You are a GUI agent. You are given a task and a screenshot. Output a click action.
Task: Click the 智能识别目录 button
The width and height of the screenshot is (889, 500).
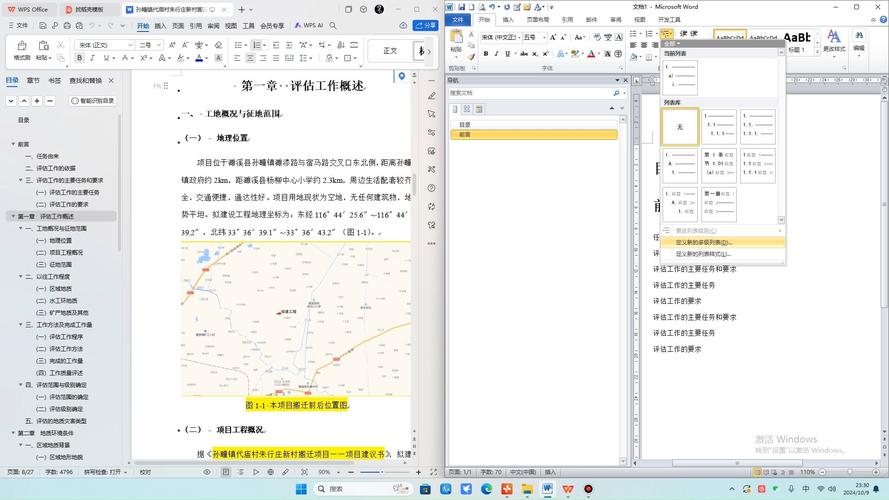tap(93, 100)
